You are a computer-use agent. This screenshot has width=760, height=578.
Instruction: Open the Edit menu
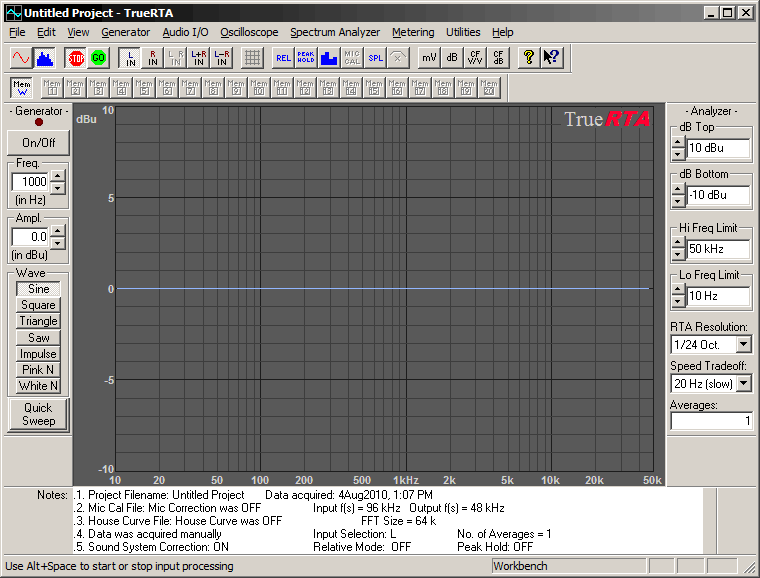(x=46, y=32)
